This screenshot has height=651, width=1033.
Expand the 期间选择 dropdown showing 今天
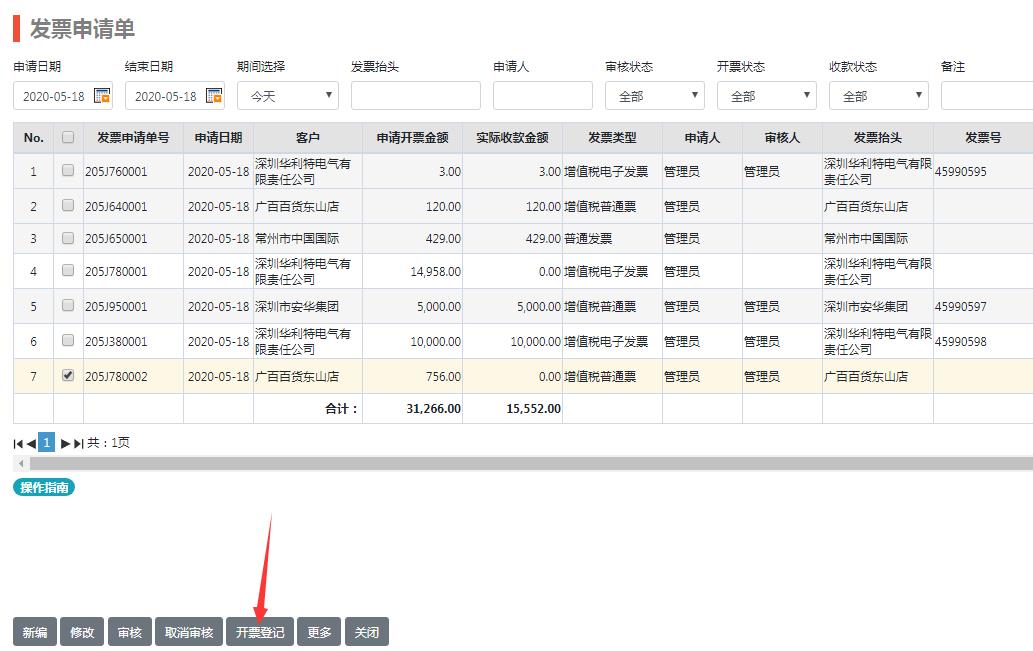[x=288, y=96]
